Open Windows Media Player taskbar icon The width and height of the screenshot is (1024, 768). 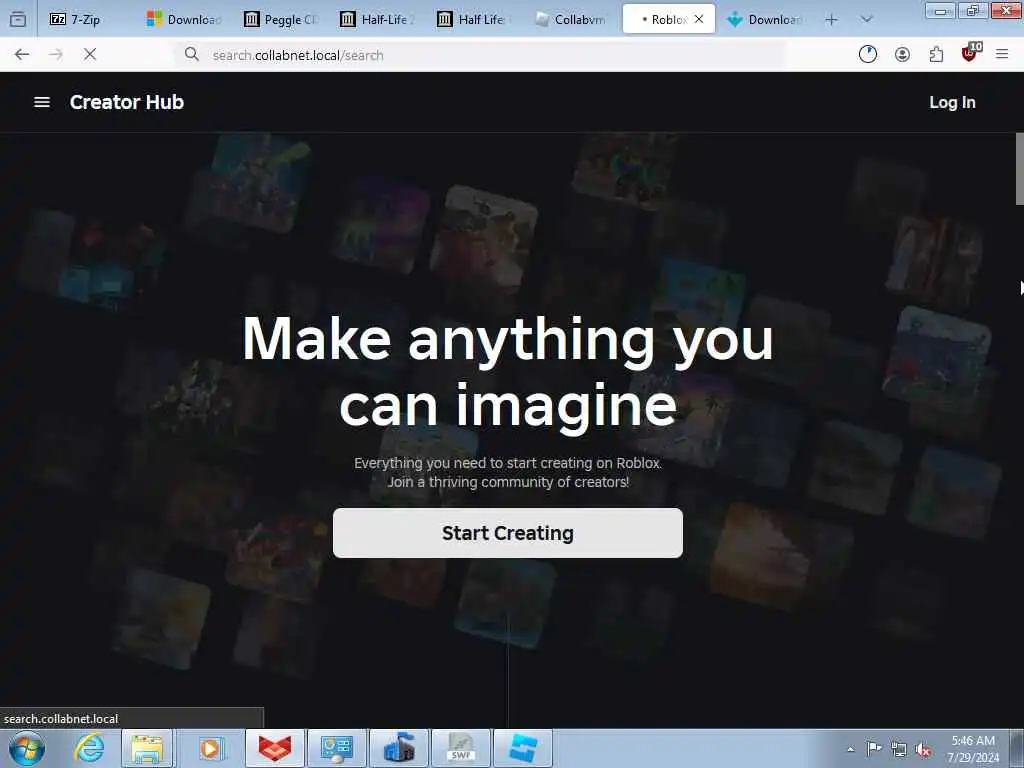point(210,748)
